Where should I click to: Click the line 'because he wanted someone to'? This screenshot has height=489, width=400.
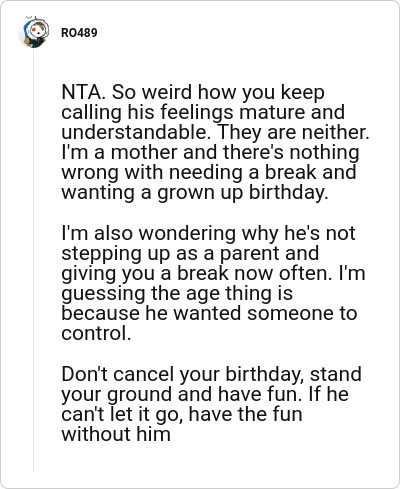[209, 314]
